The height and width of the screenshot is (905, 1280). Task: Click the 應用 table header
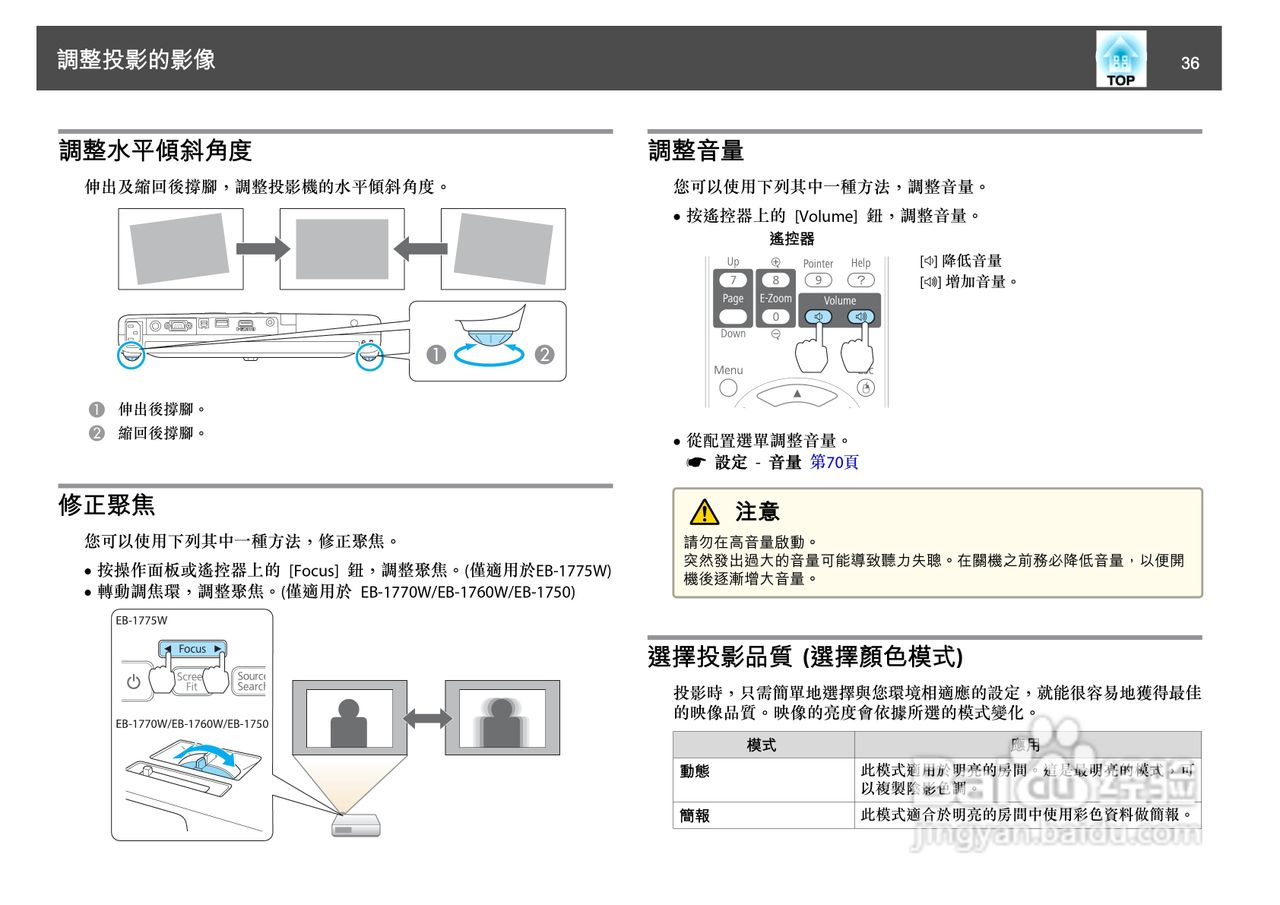point(1026,745)
